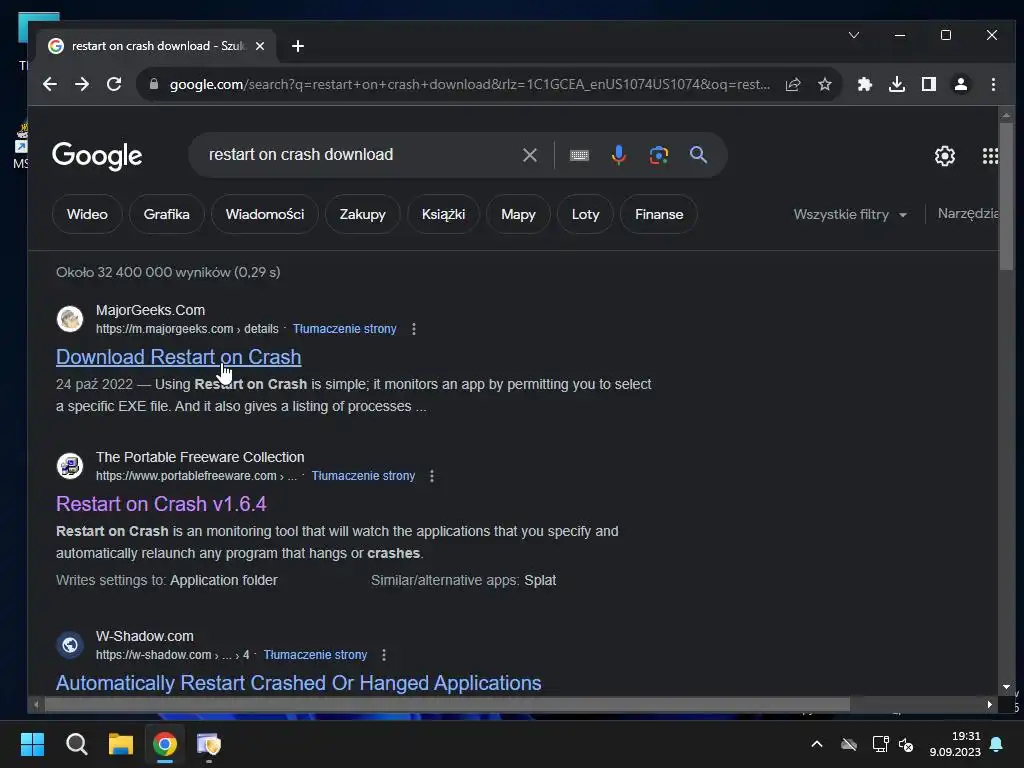Open the notification bell in the taskbar
The image size is (1024, 768).
pyautogui.click(x=997, y=744)
